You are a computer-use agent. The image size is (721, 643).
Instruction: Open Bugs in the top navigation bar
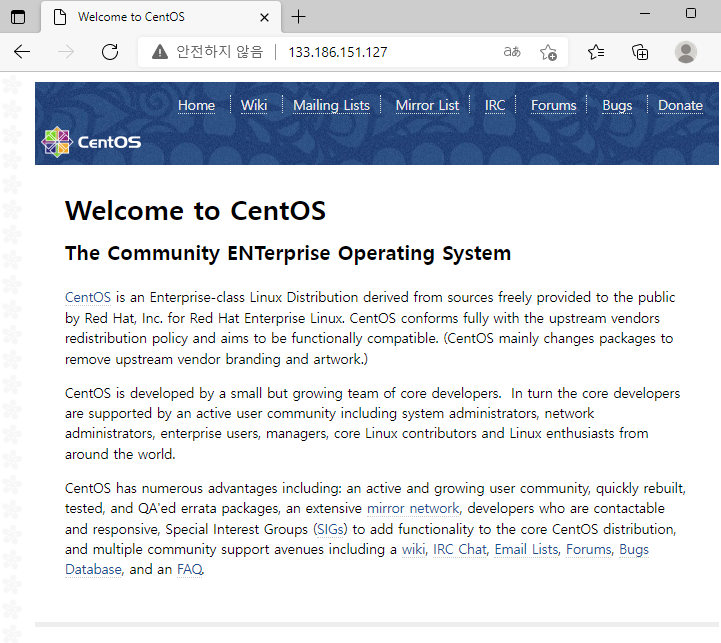click(x=617, y=105)
